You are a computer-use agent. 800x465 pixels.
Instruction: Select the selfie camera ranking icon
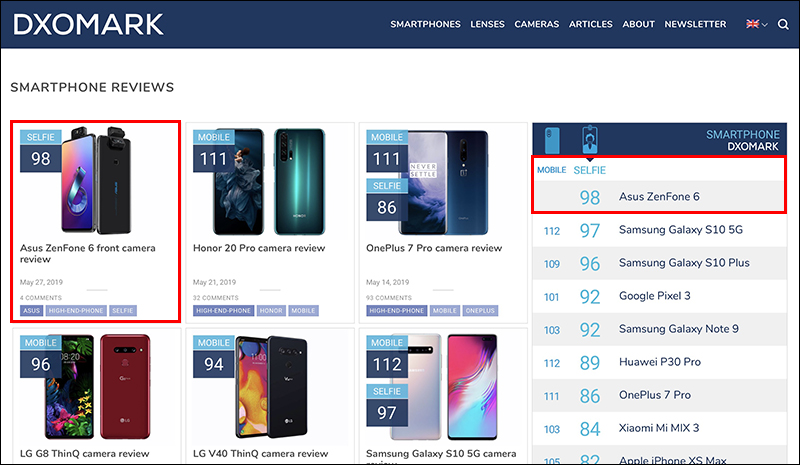coord(589,139)
